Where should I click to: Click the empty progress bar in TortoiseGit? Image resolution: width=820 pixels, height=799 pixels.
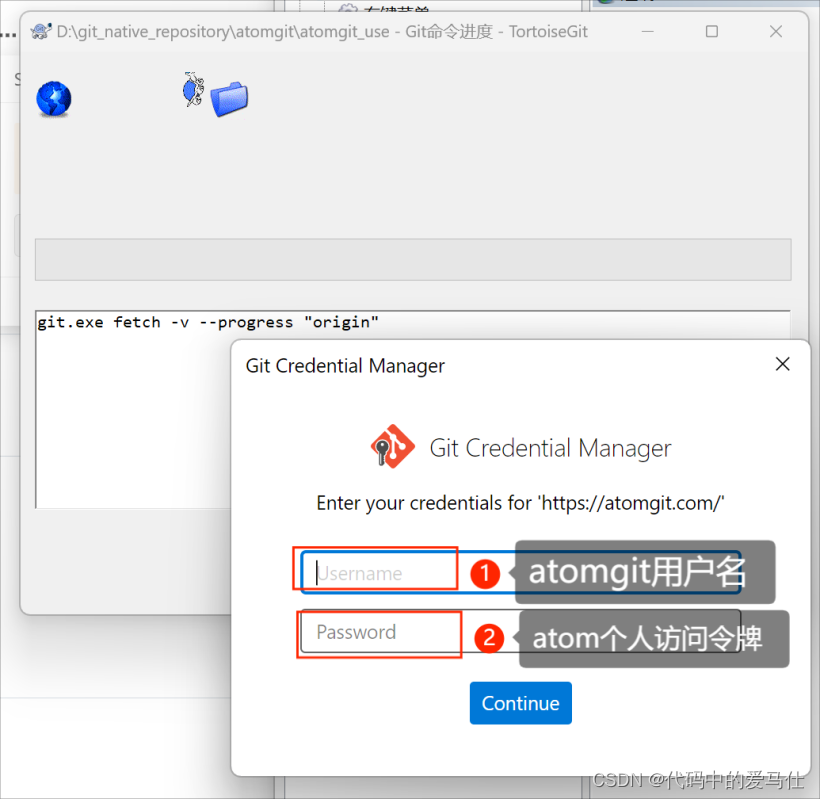[x=413, y=259]
